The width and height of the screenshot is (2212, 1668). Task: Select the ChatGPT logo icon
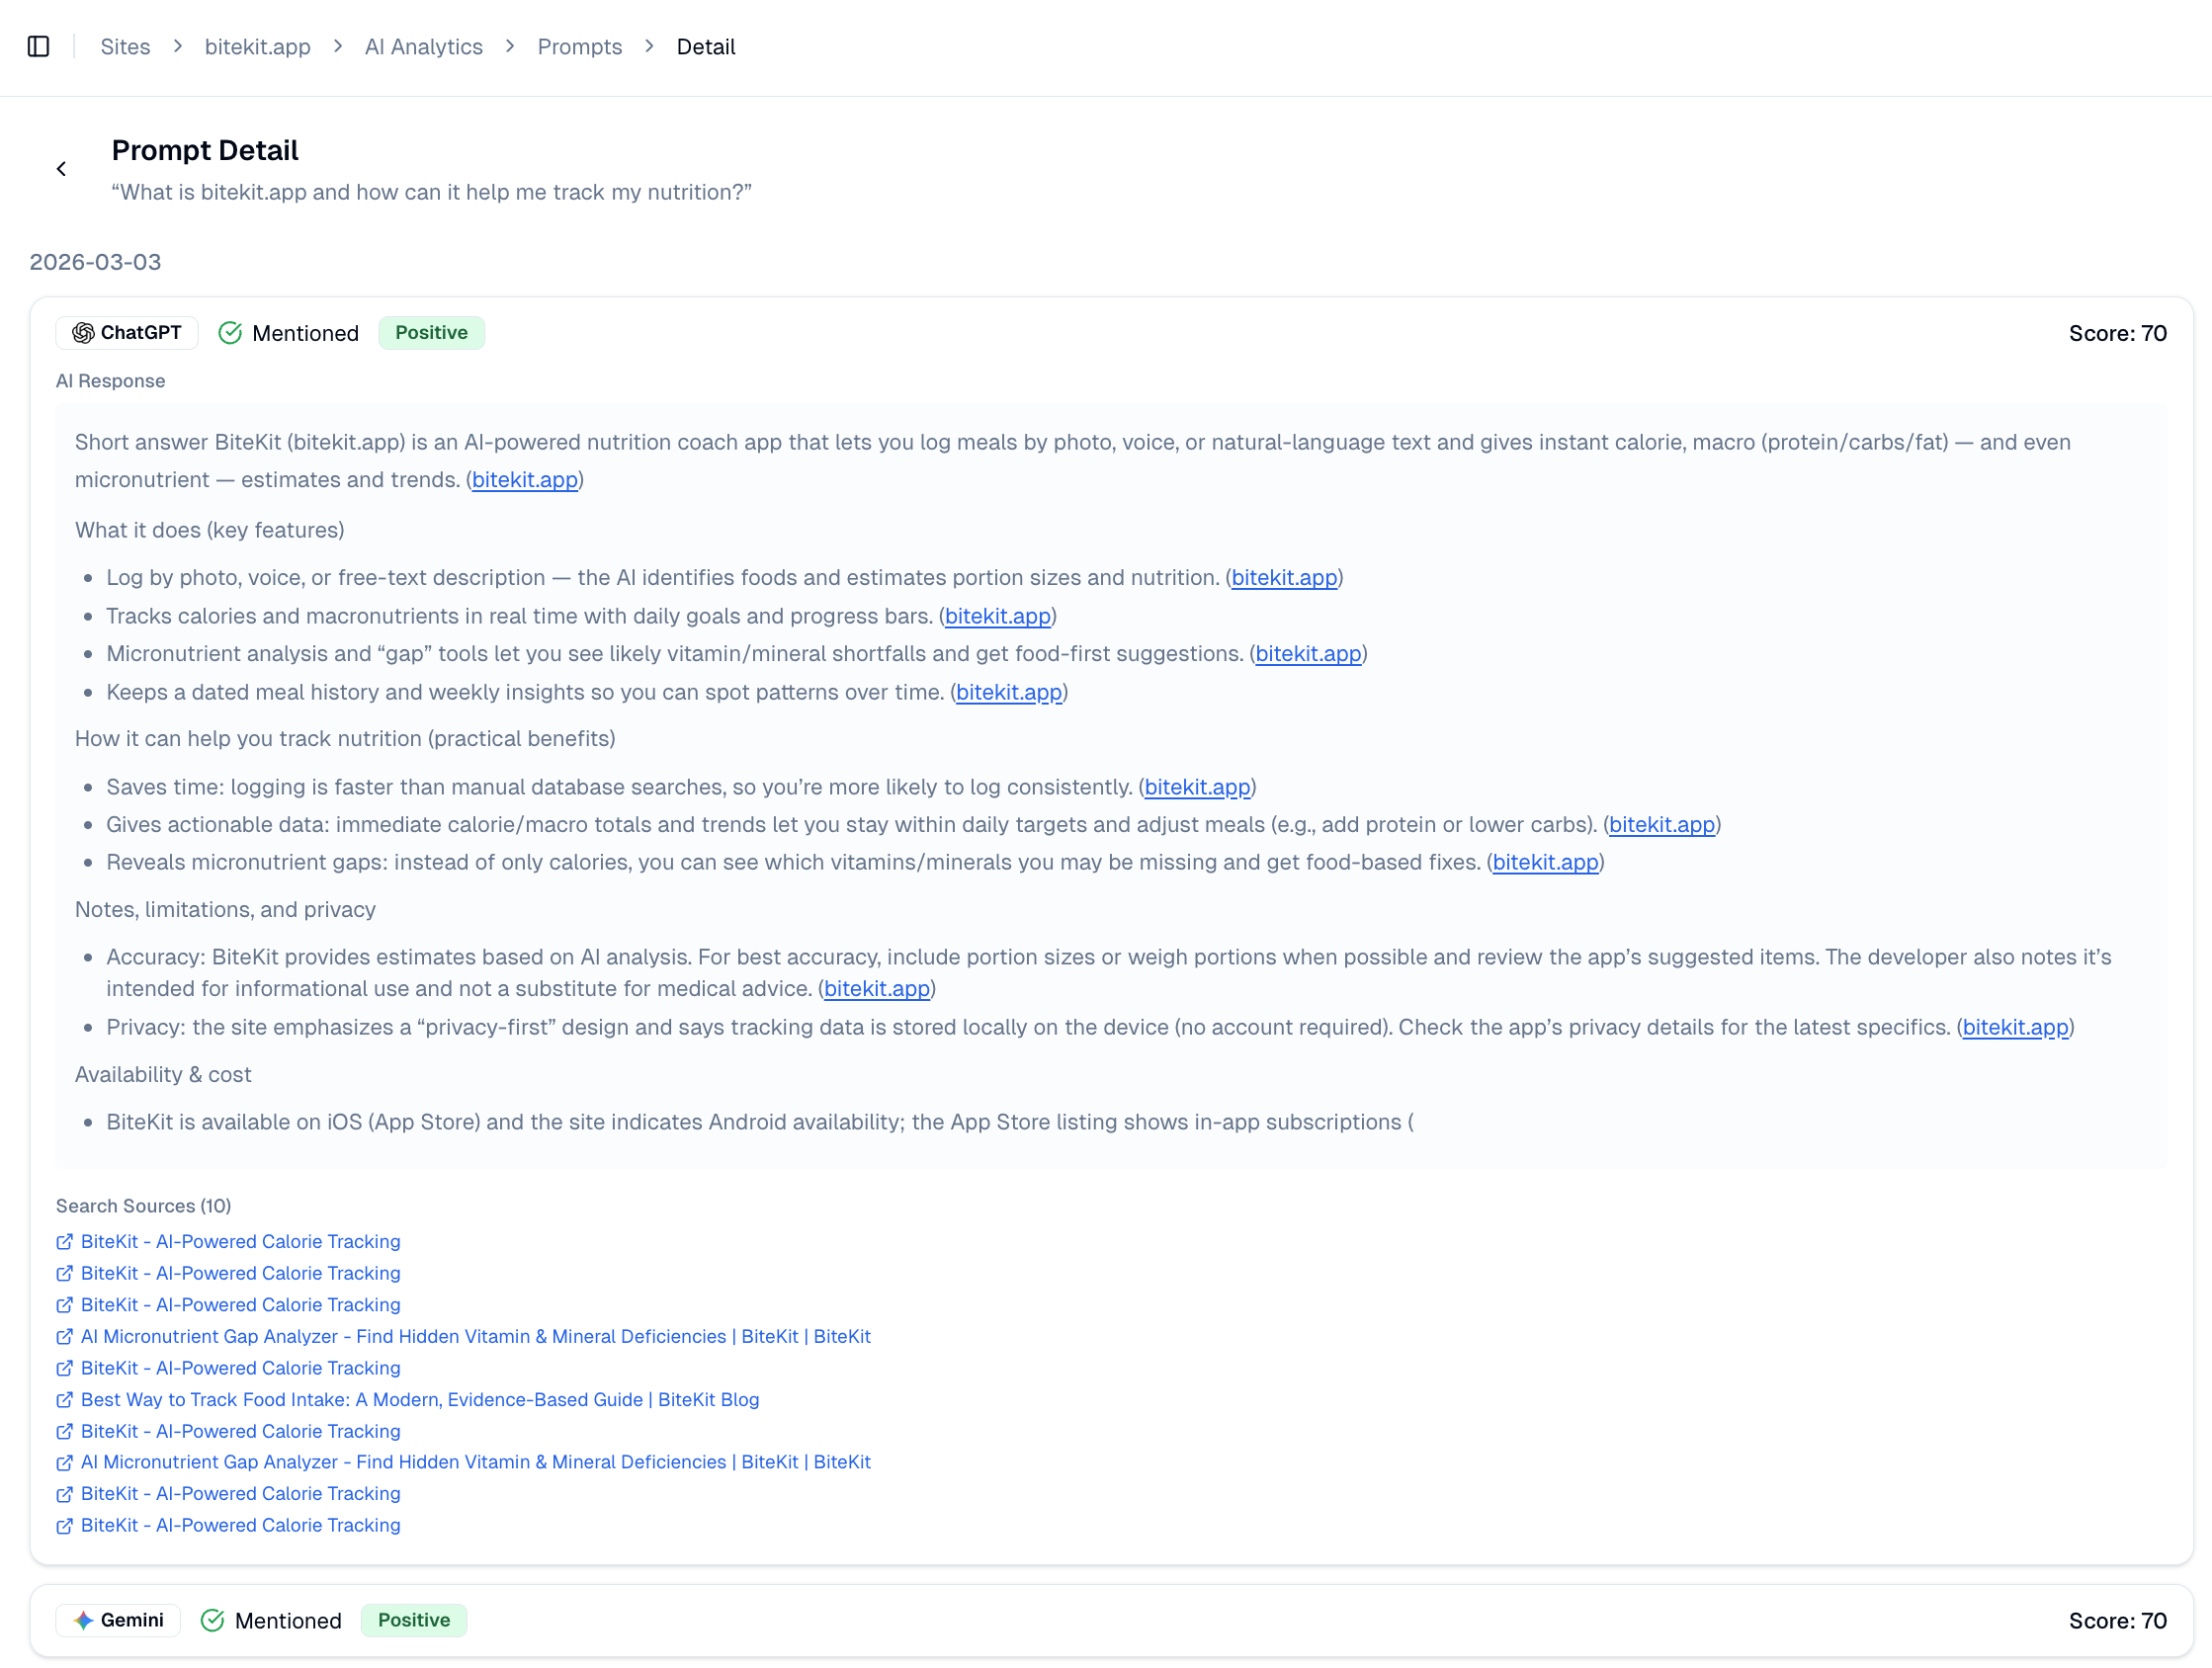[x=85, y=332]
